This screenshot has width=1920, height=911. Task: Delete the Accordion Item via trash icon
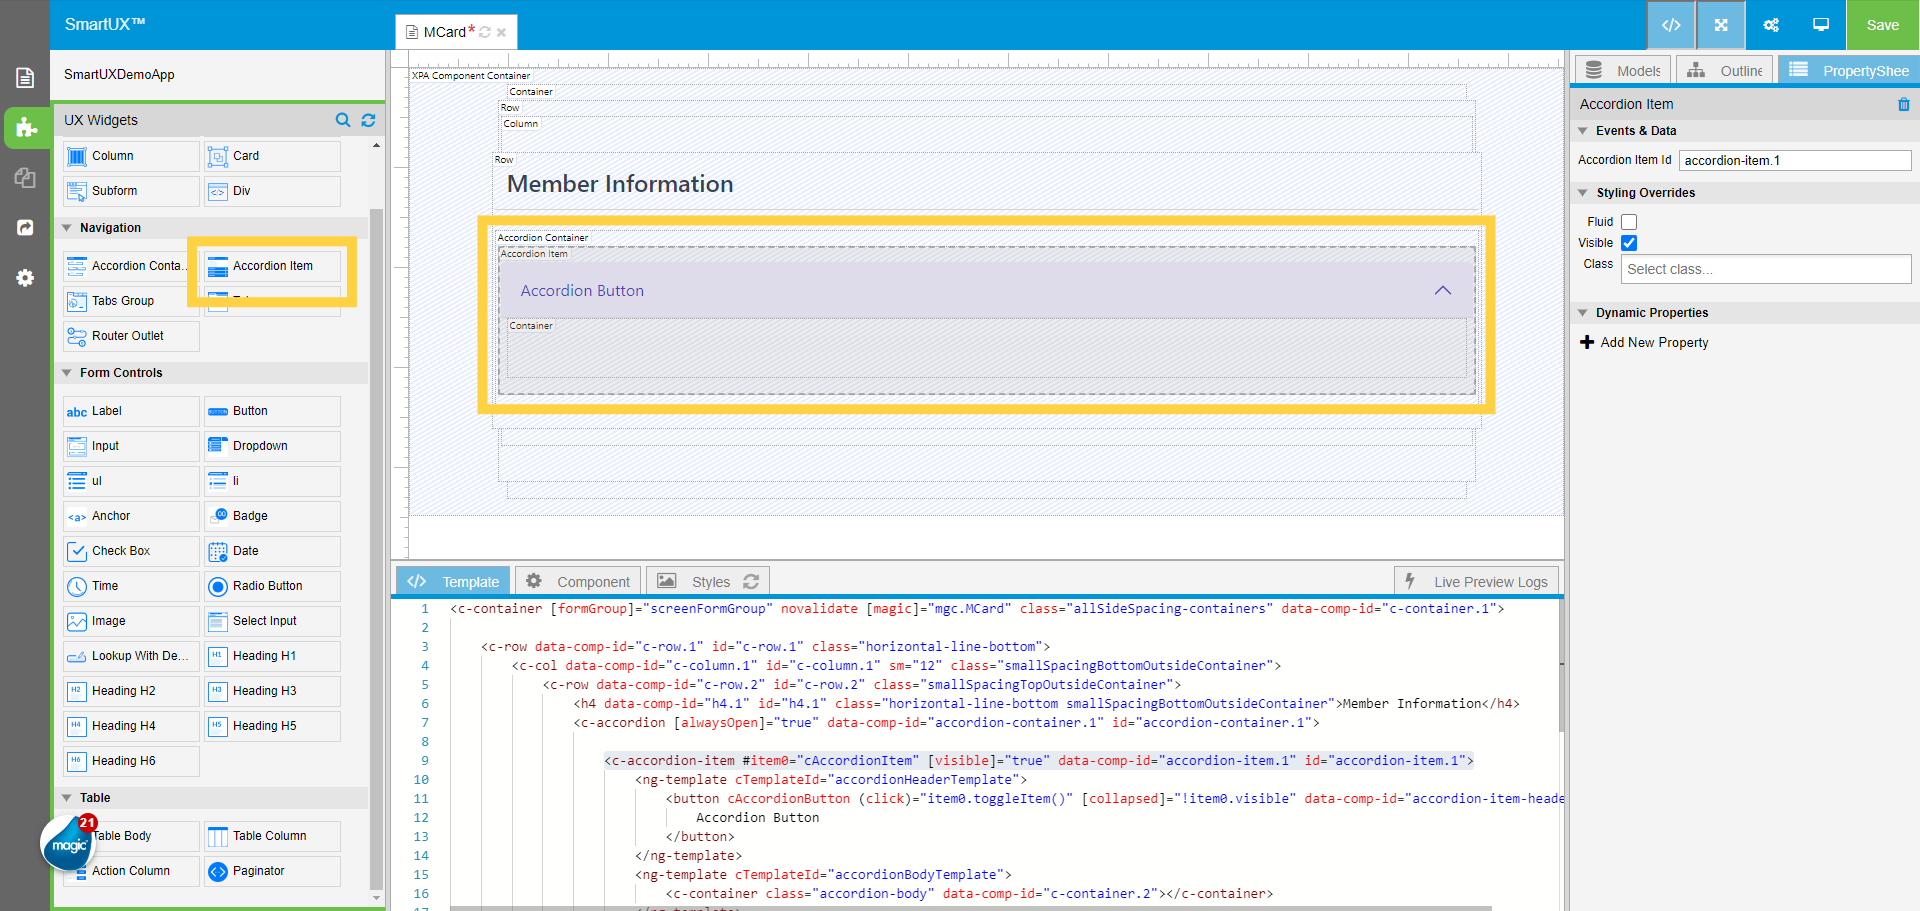pos(1904,104)
